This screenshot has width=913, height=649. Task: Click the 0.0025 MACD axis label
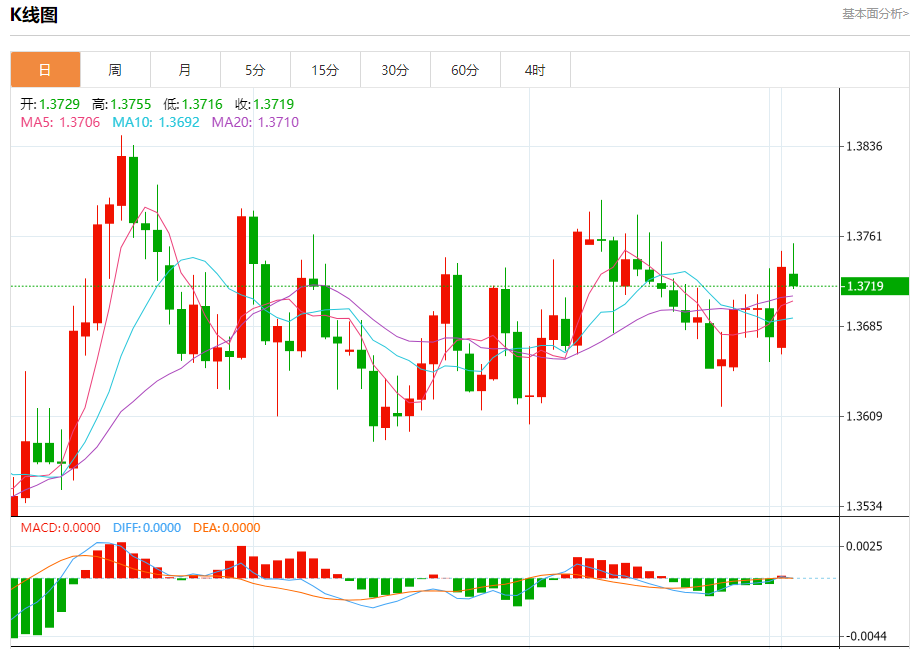(x=864, y=546)
